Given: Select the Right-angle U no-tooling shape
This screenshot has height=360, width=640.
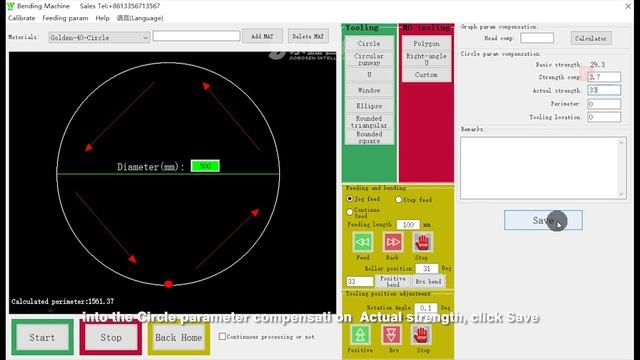Looking at the screenshot, I should tap(426, 59).
